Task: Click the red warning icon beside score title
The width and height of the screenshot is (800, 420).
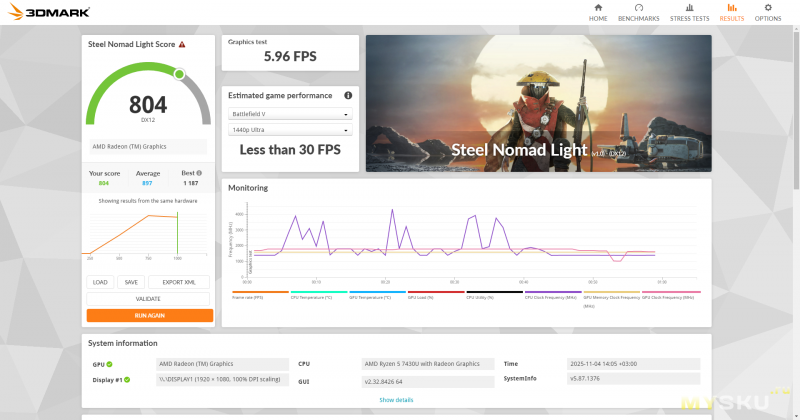Action: tap(182, 45)
